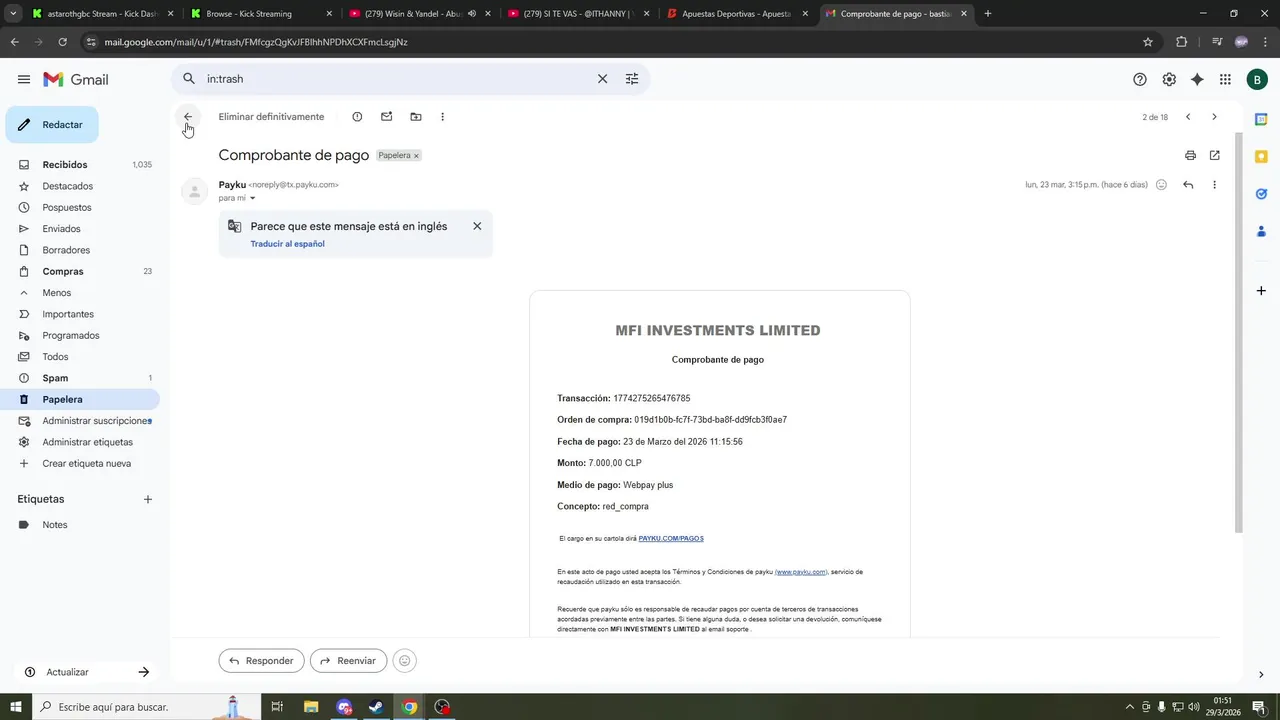Open Contacts side panel
This screenshot has width=1280, height=720.
point(1261,231)
